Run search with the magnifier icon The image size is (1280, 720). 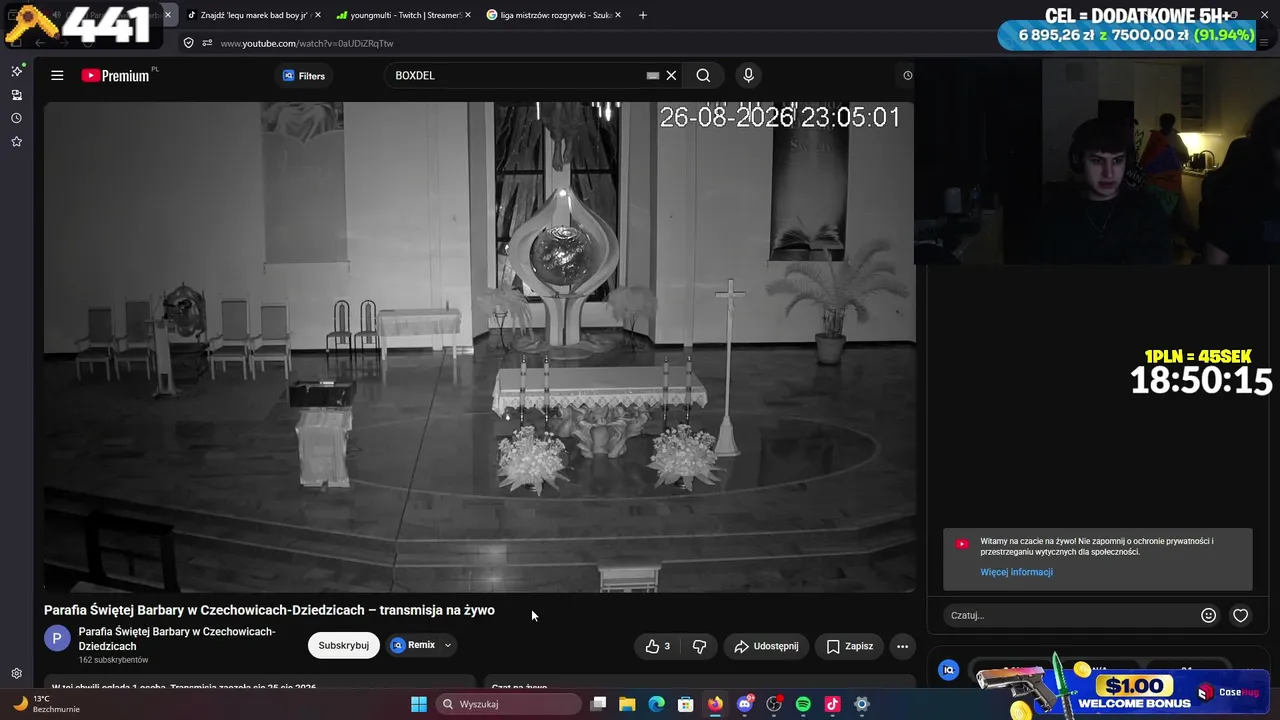[703, 75]
